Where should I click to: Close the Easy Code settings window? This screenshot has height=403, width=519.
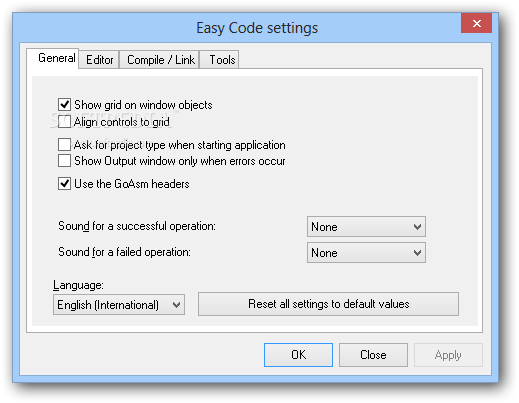[476, 23]
